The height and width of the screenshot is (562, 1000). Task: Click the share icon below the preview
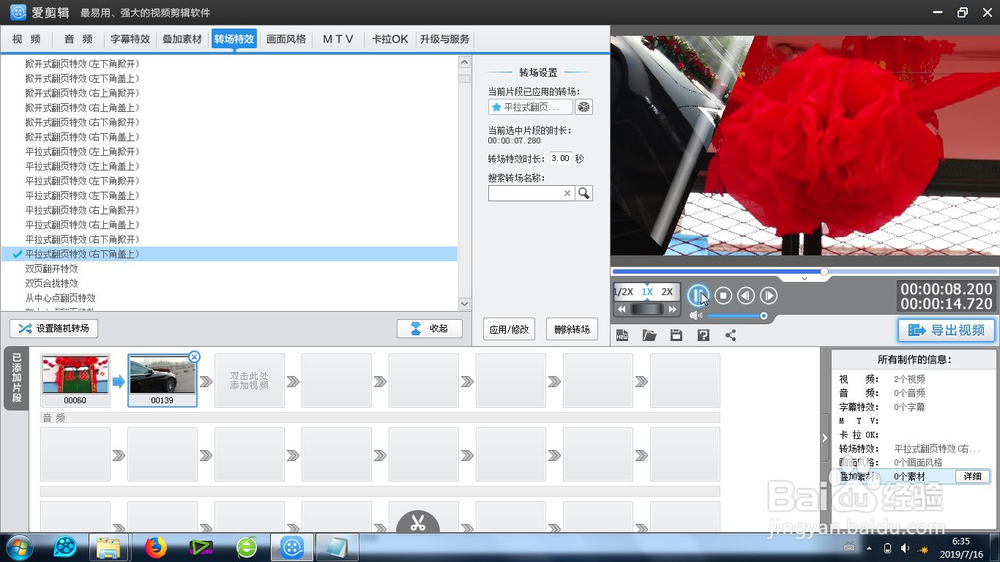[731, 335]
